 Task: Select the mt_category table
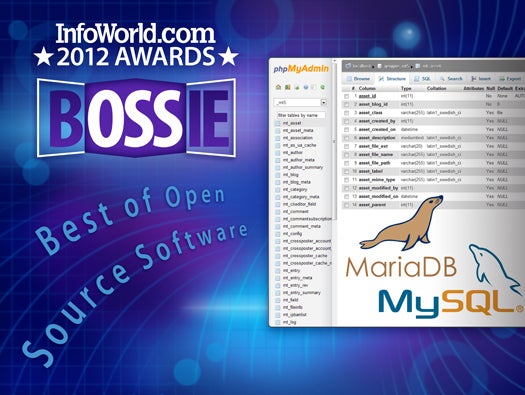coord(295,189)
